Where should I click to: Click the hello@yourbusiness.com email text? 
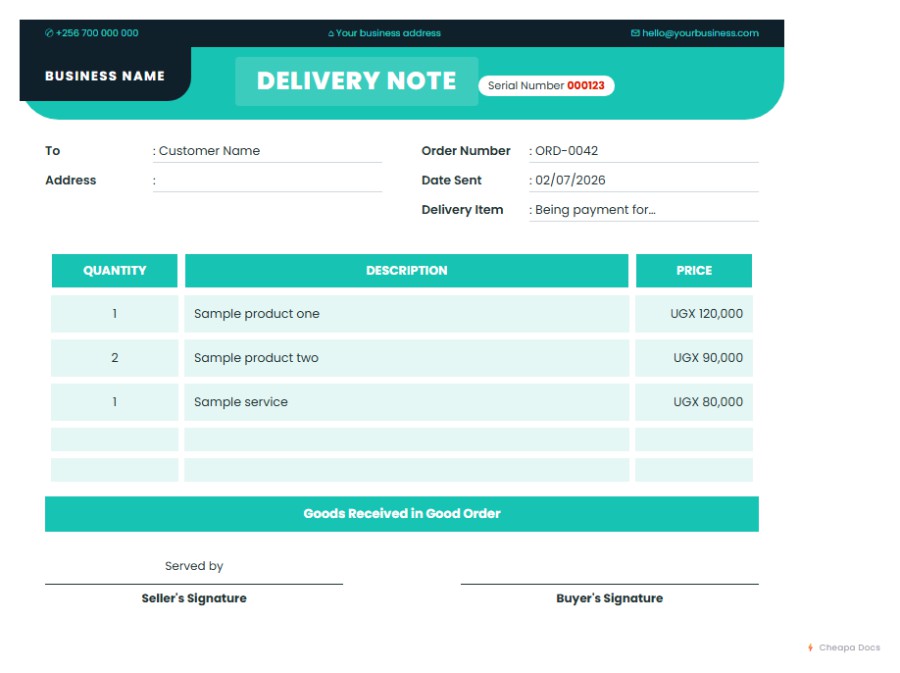pos(700,33)
